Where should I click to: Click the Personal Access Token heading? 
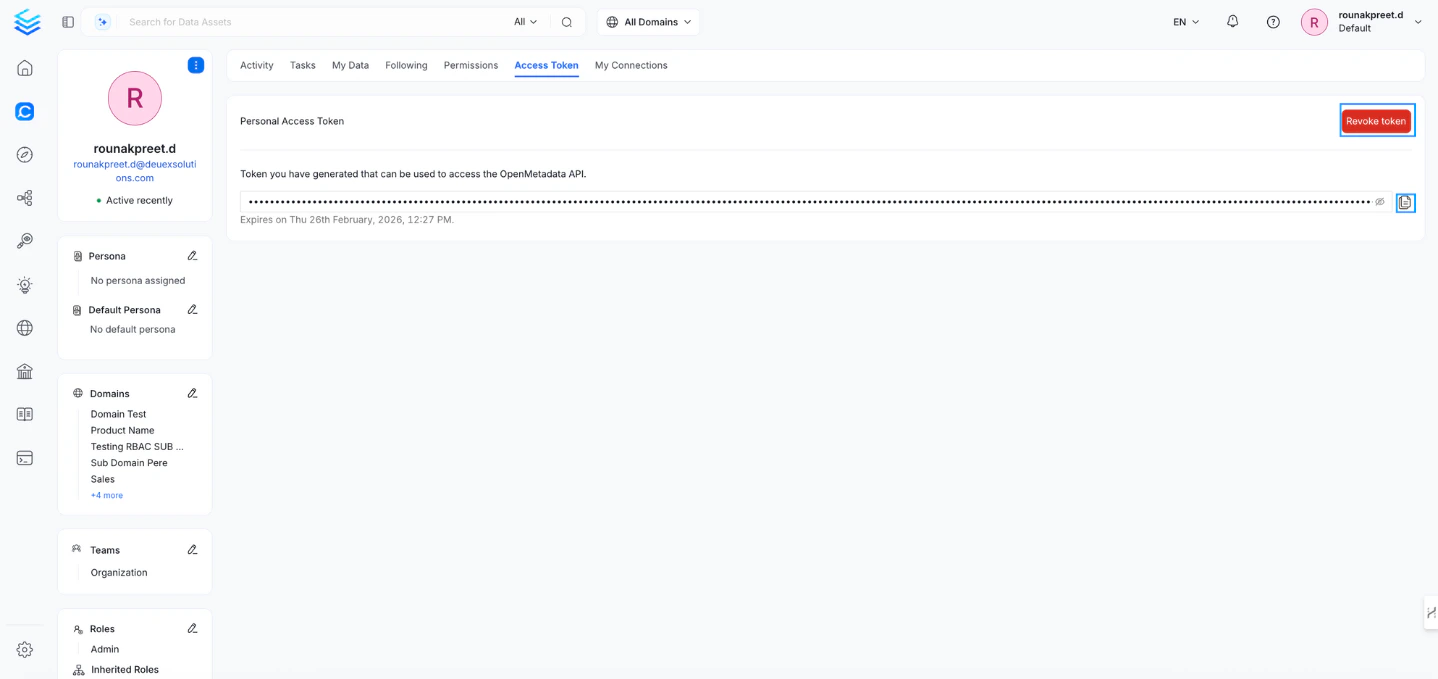(x=292, y=121)
